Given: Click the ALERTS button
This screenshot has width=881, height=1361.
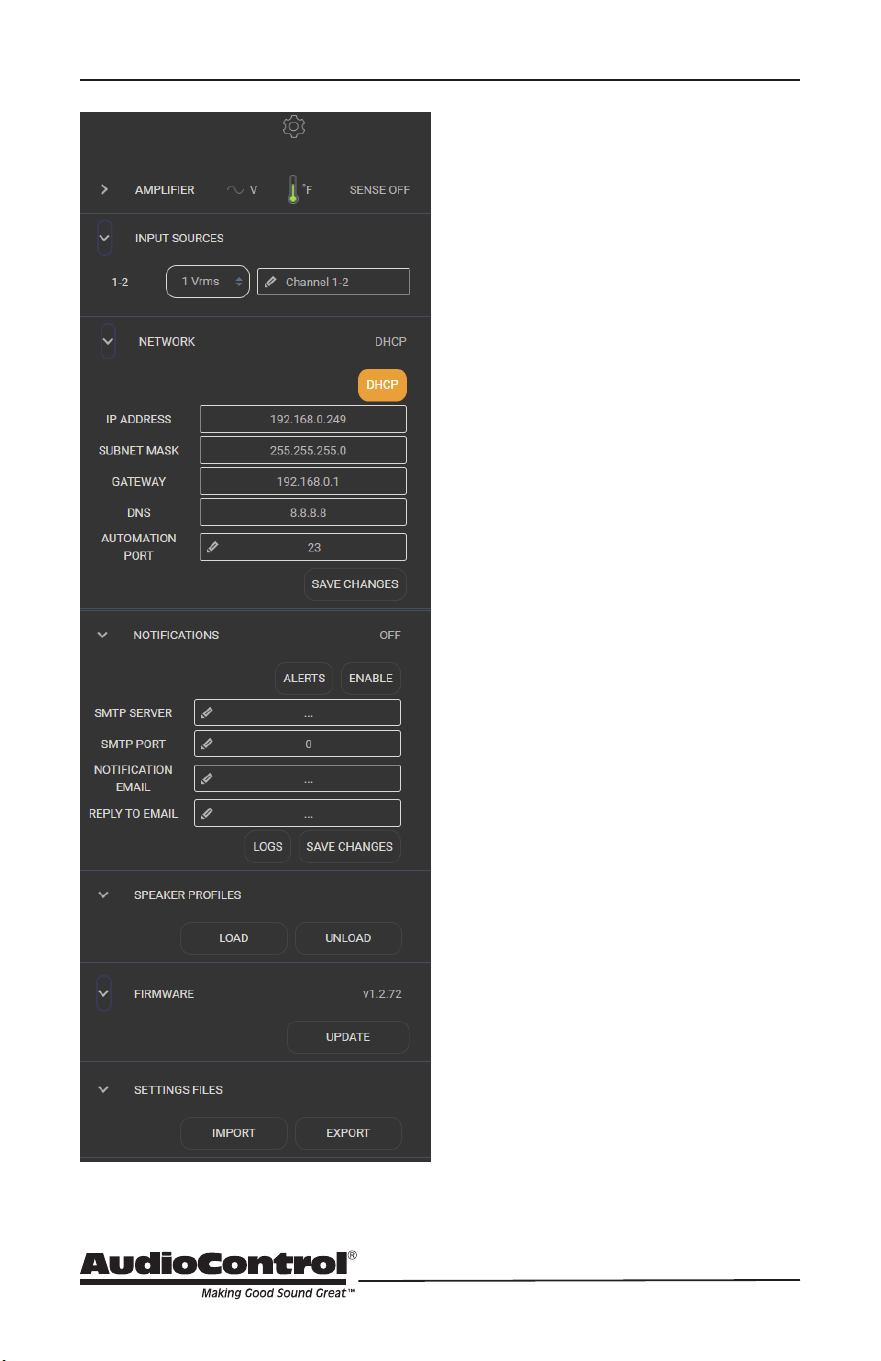Looking at the screenshot, I should pos(304,678).
